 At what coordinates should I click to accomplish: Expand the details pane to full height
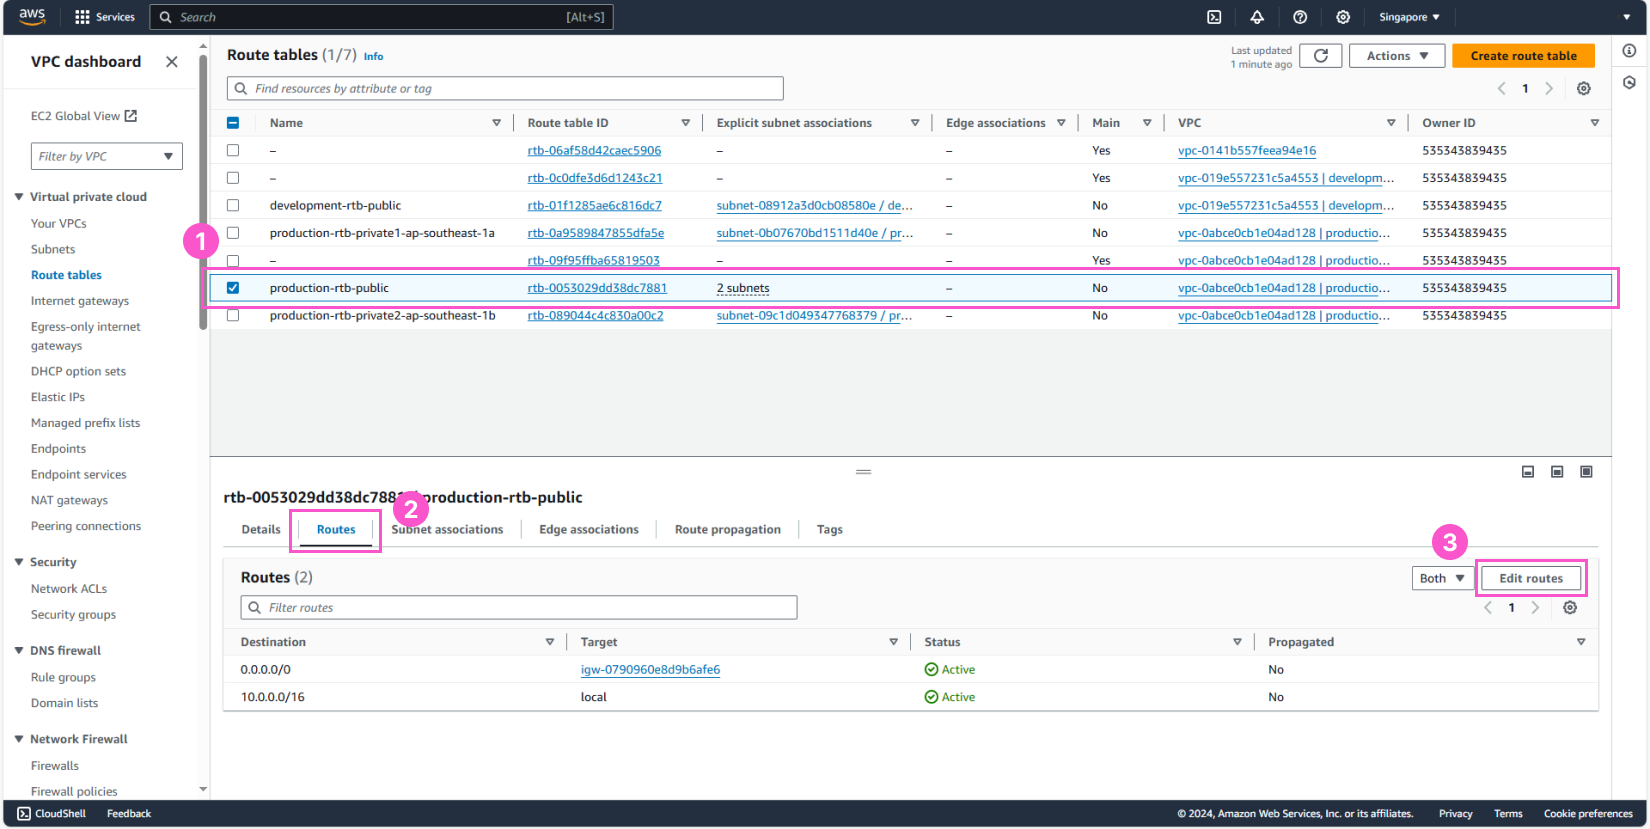1586,472
